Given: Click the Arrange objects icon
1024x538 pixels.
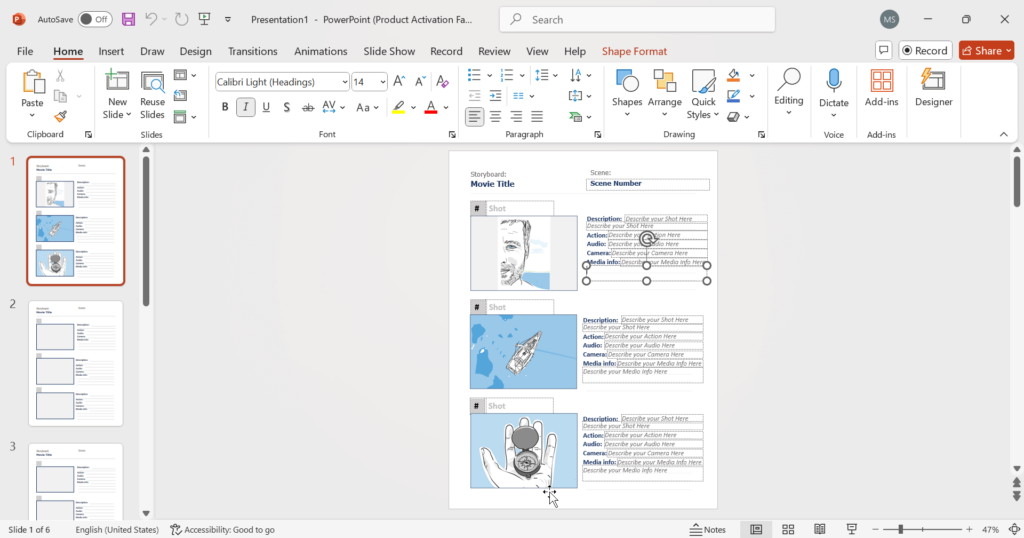Looking at the screenshot, I should tap(664, 88).
